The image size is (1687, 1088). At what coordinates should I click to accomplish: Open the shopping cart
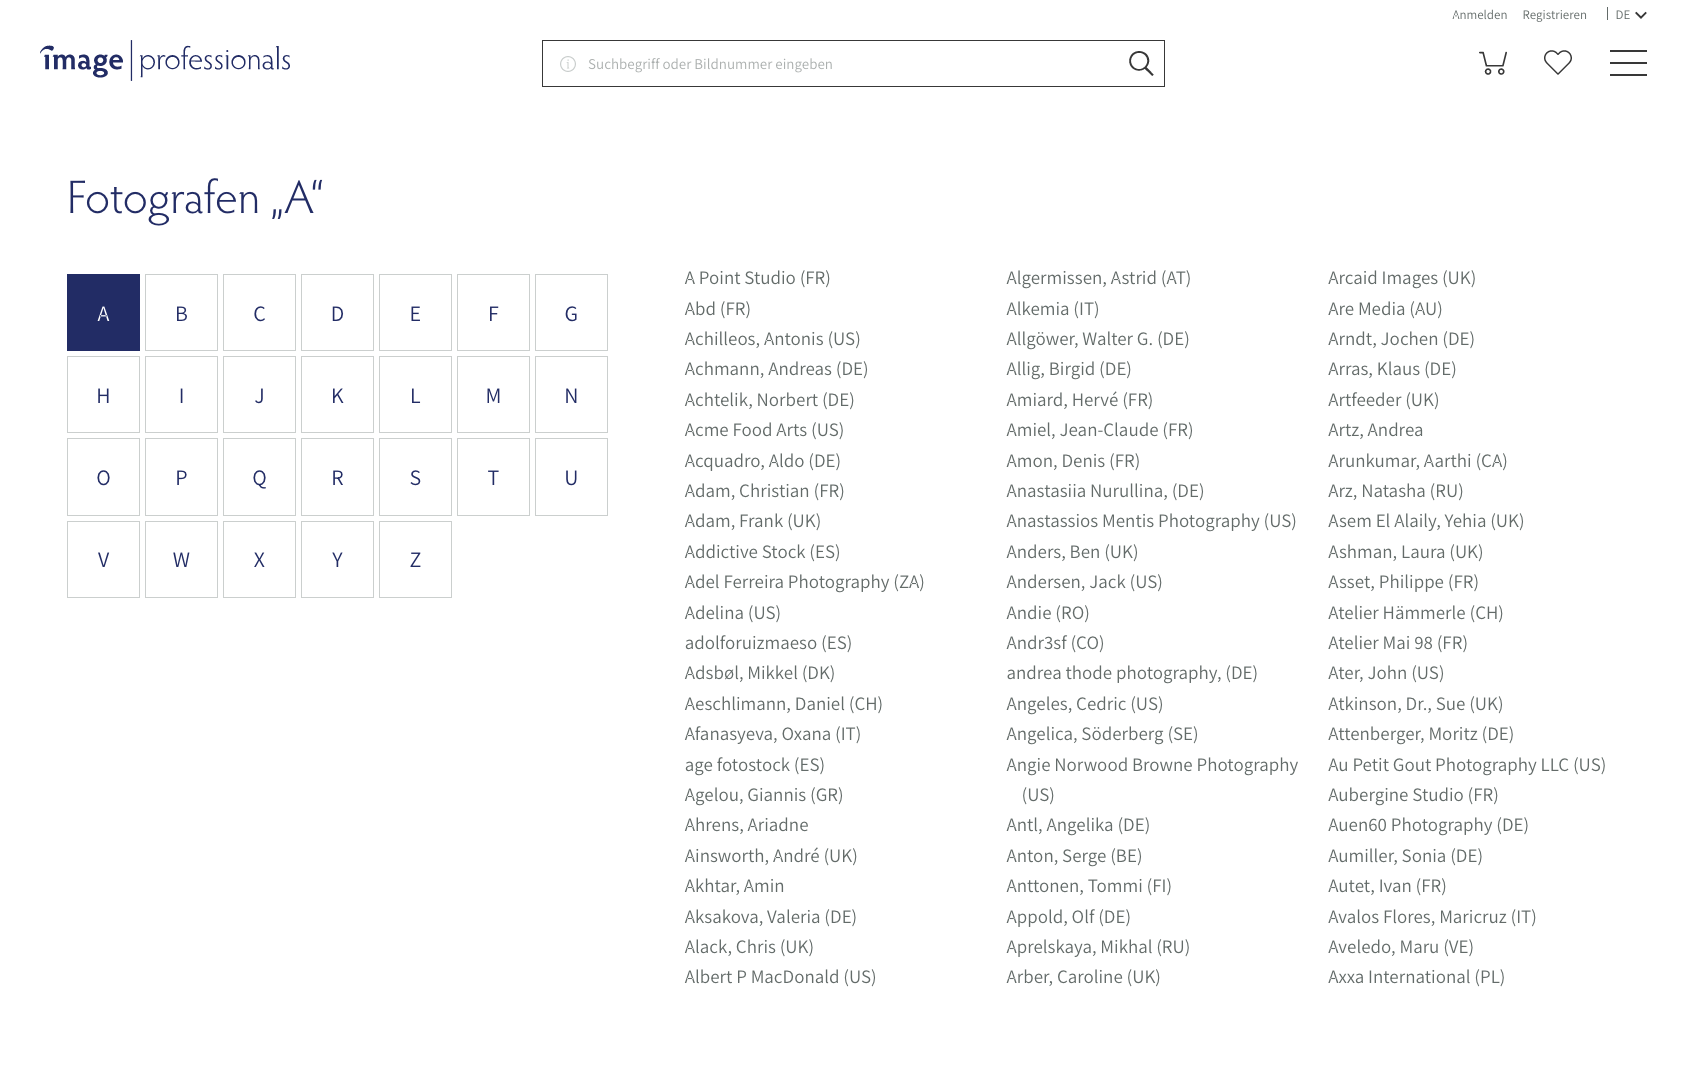[x=1492, y=63]
